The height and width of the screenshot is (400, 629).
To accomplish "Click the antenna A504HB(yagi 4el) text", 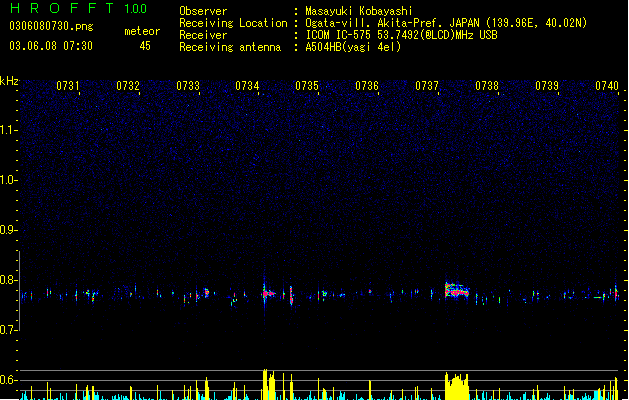I will coord(353,47).
